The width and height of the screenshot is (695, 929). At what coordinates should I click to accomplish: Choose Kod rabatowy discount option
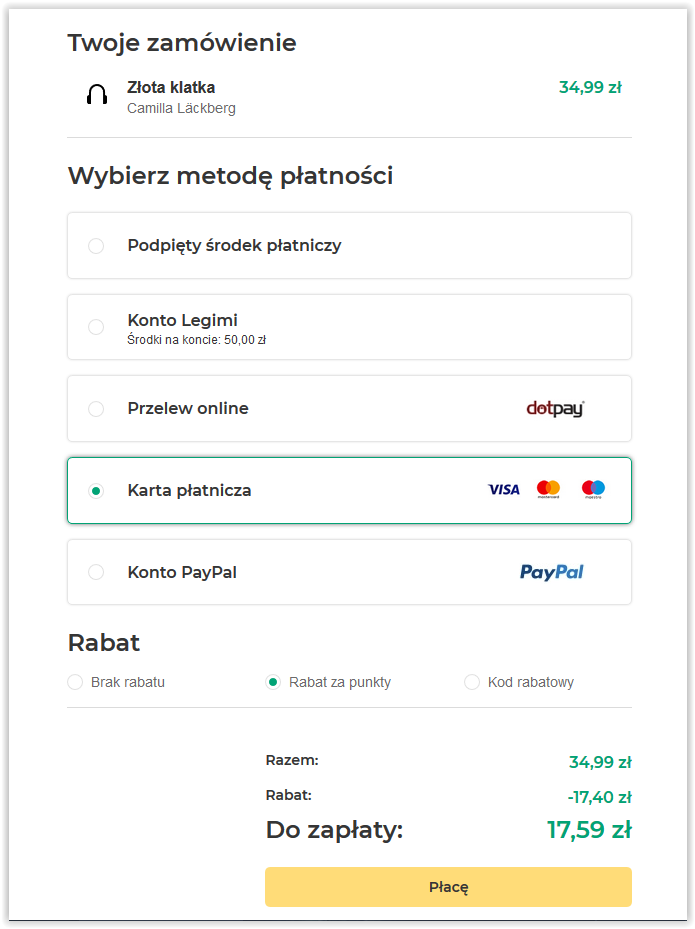point(472,682)
